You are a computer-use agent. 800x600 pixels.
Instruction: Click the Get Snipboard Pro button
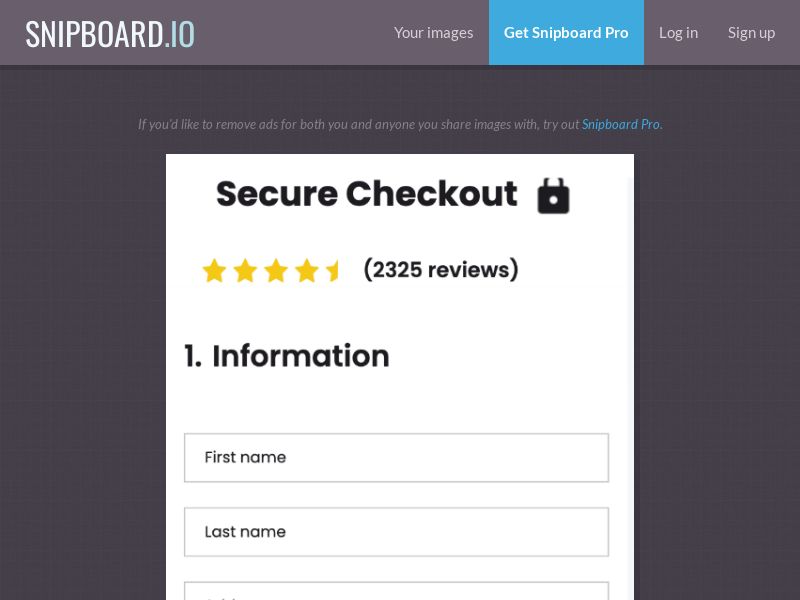coord(566,33)
